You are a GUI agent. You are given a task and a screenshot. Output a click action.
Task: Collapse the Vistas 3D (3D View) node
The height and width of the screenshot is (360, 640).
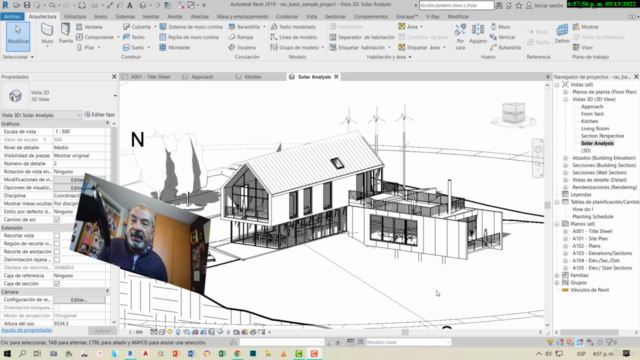[565, 99]
